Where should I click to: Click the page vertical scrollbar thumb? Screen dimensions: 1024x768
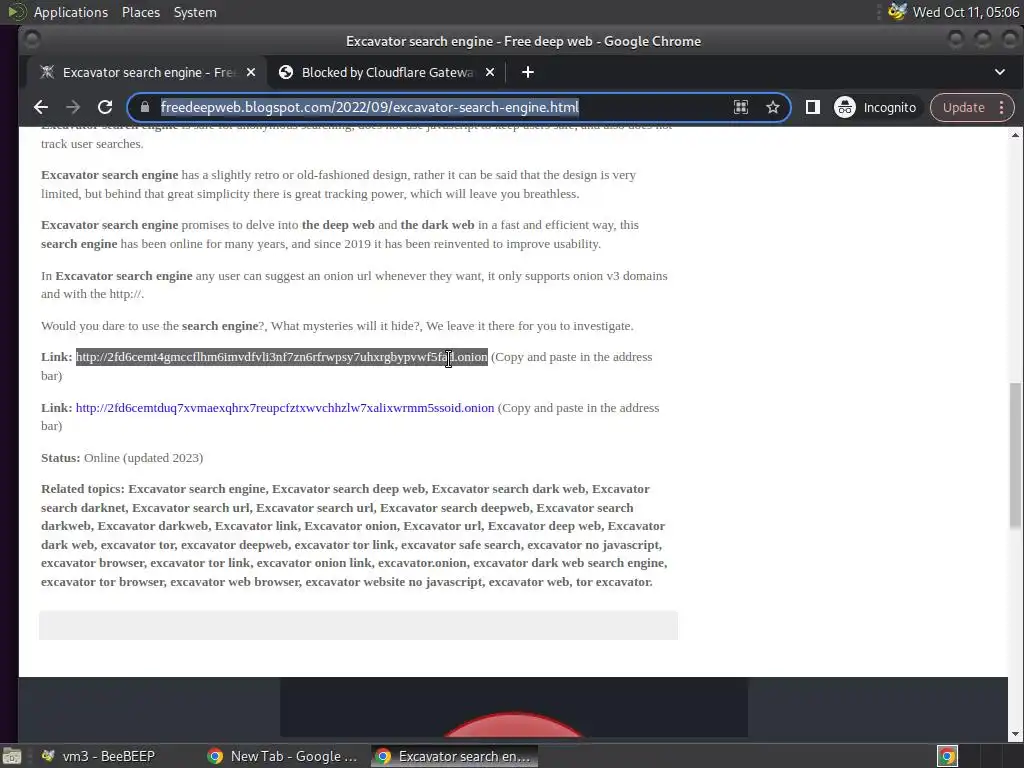[x=1015, y=455]
